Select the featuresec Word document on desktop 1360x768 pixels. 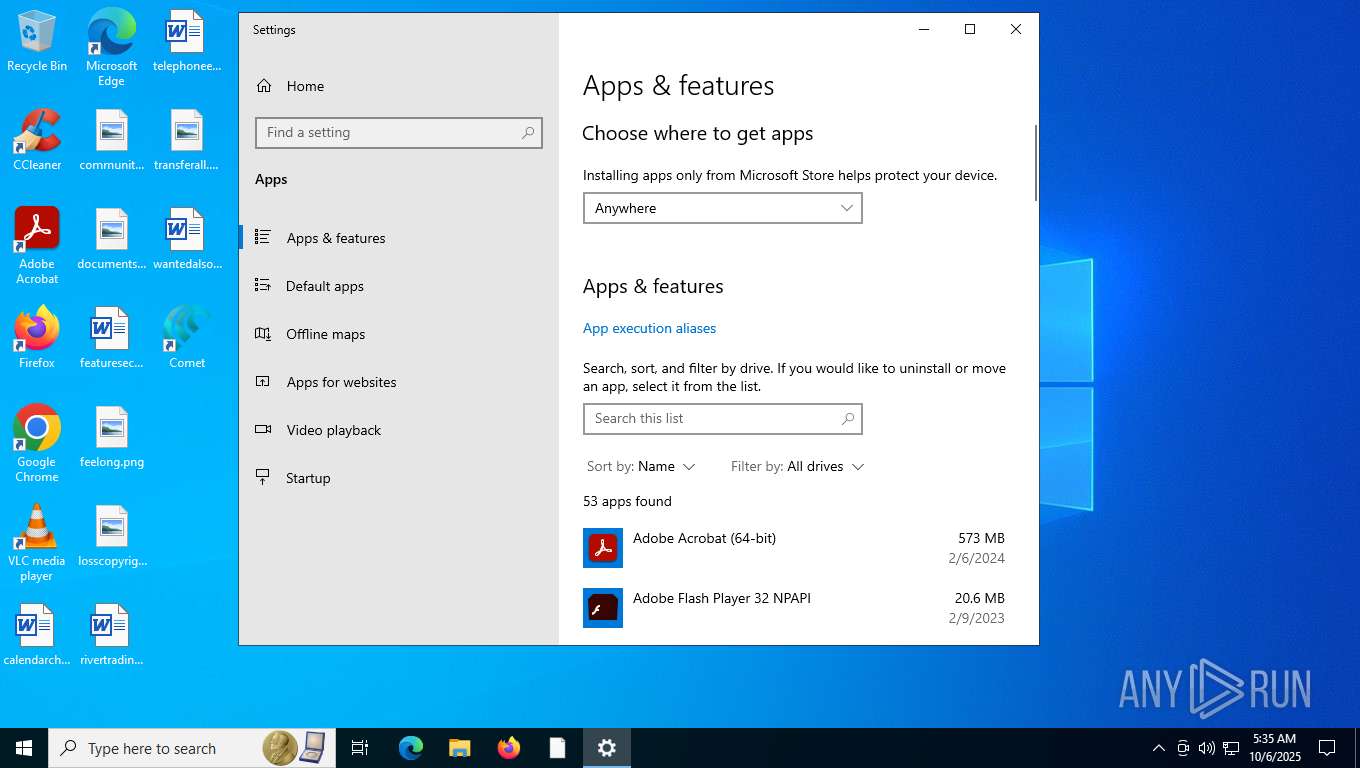(x=112, y=338)
